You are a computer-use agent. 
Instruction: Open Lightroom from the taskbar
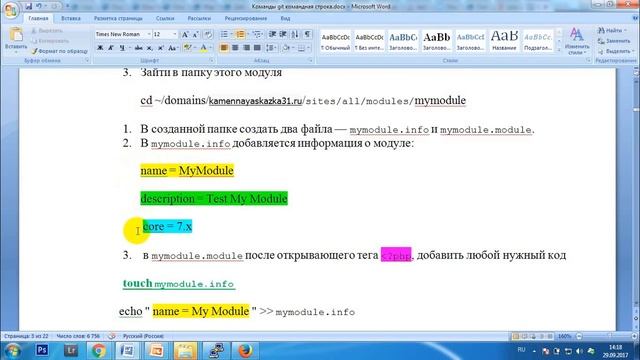[x=71, y=350]
